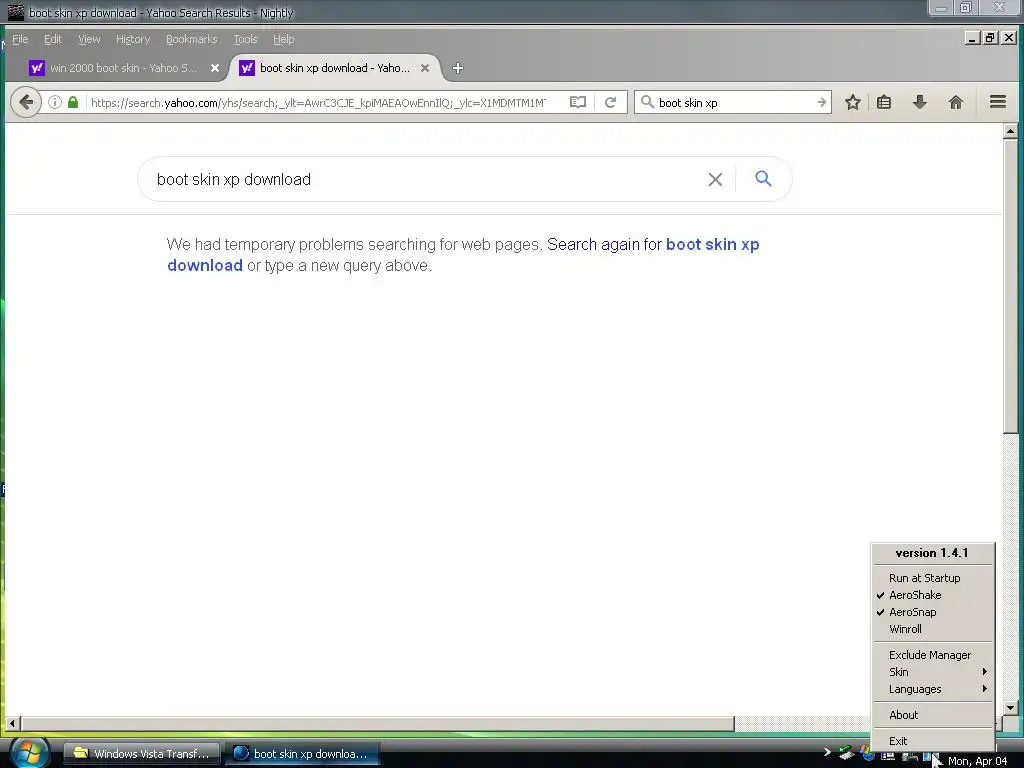1024x768 pixels.
Task: Click 'boot skin xp downloa...' taskbar button
Action: [302, 754]
